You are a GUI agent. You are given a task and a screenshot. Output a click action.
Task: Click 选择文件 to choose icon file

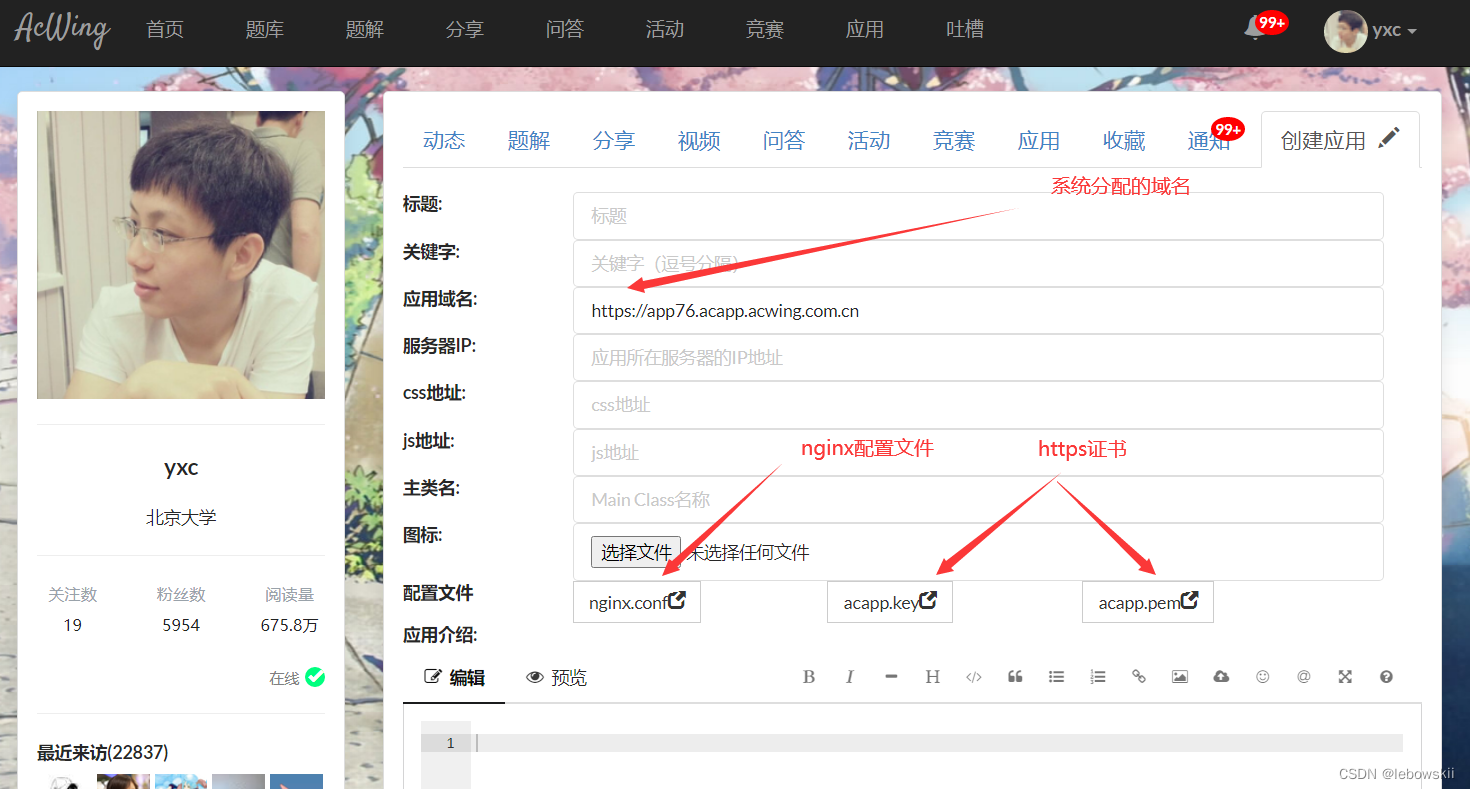[x=636, y=552]
